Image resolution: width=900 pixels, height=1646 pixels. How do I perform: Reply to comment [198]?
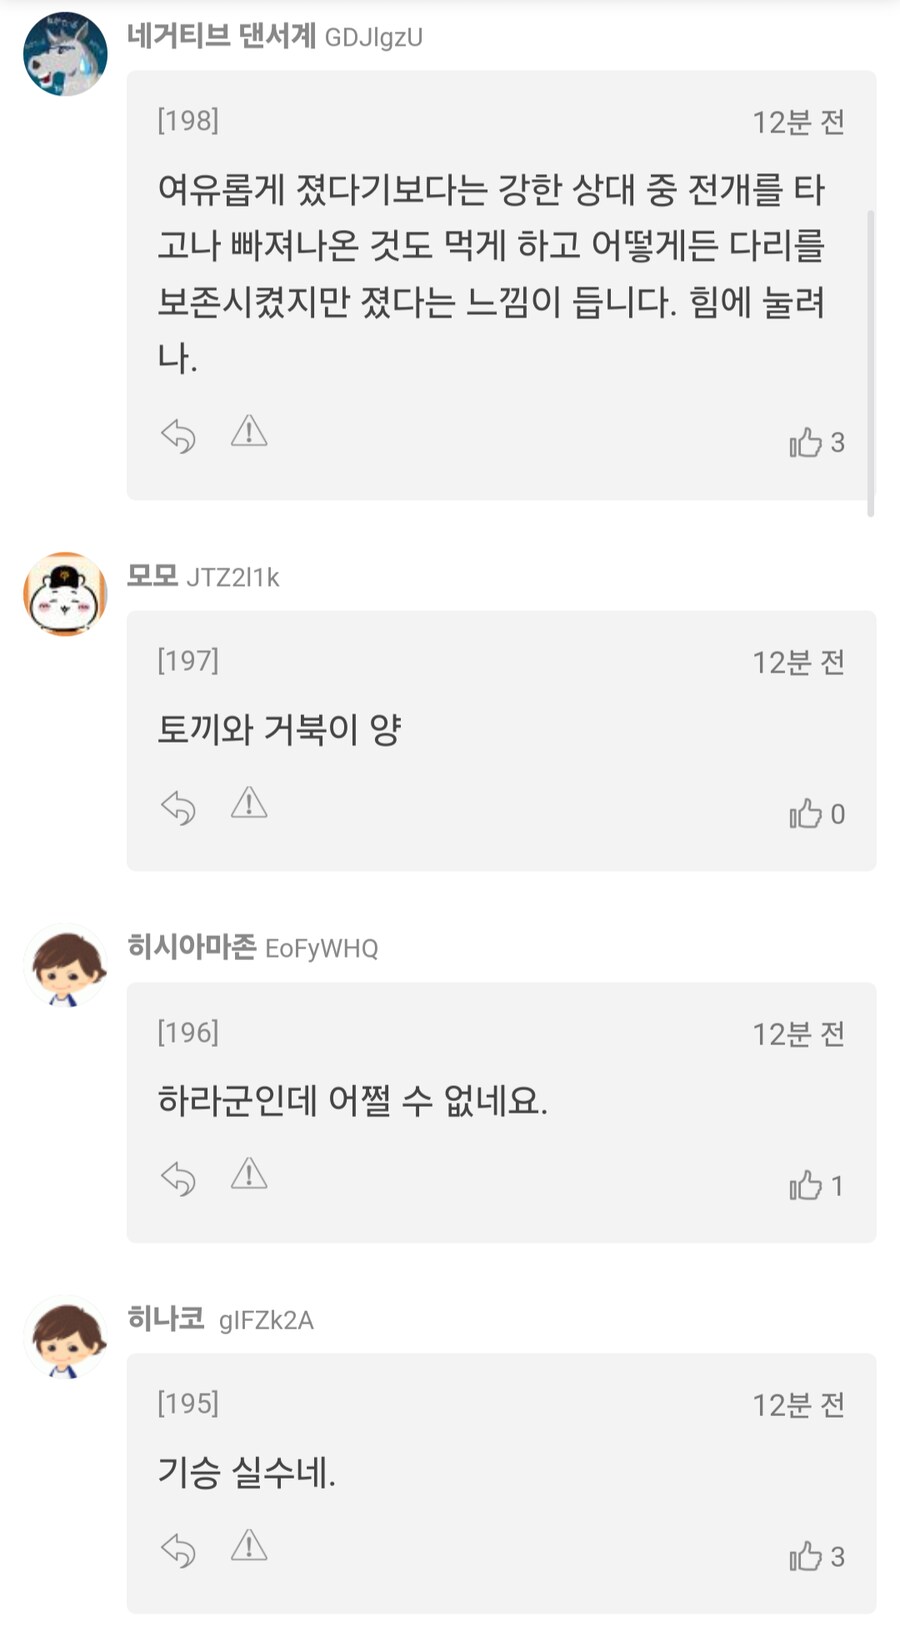(178, 436)
